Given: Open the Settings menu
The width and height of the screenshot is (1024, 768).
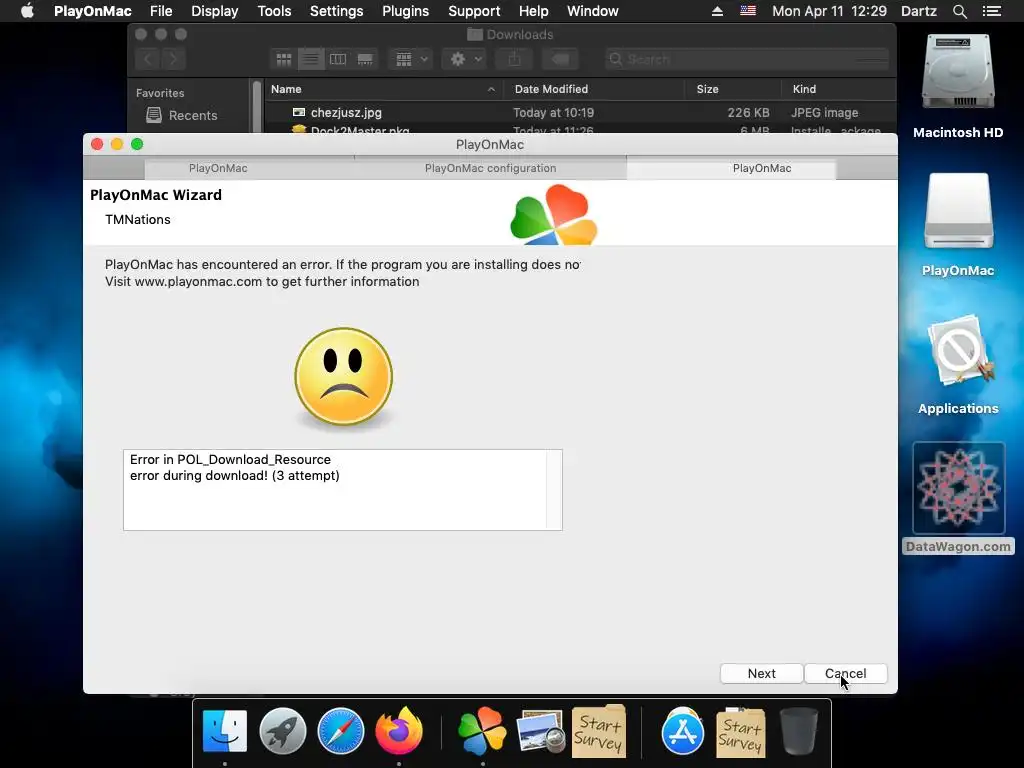Looking at the screenshot, I should (336, 11).
